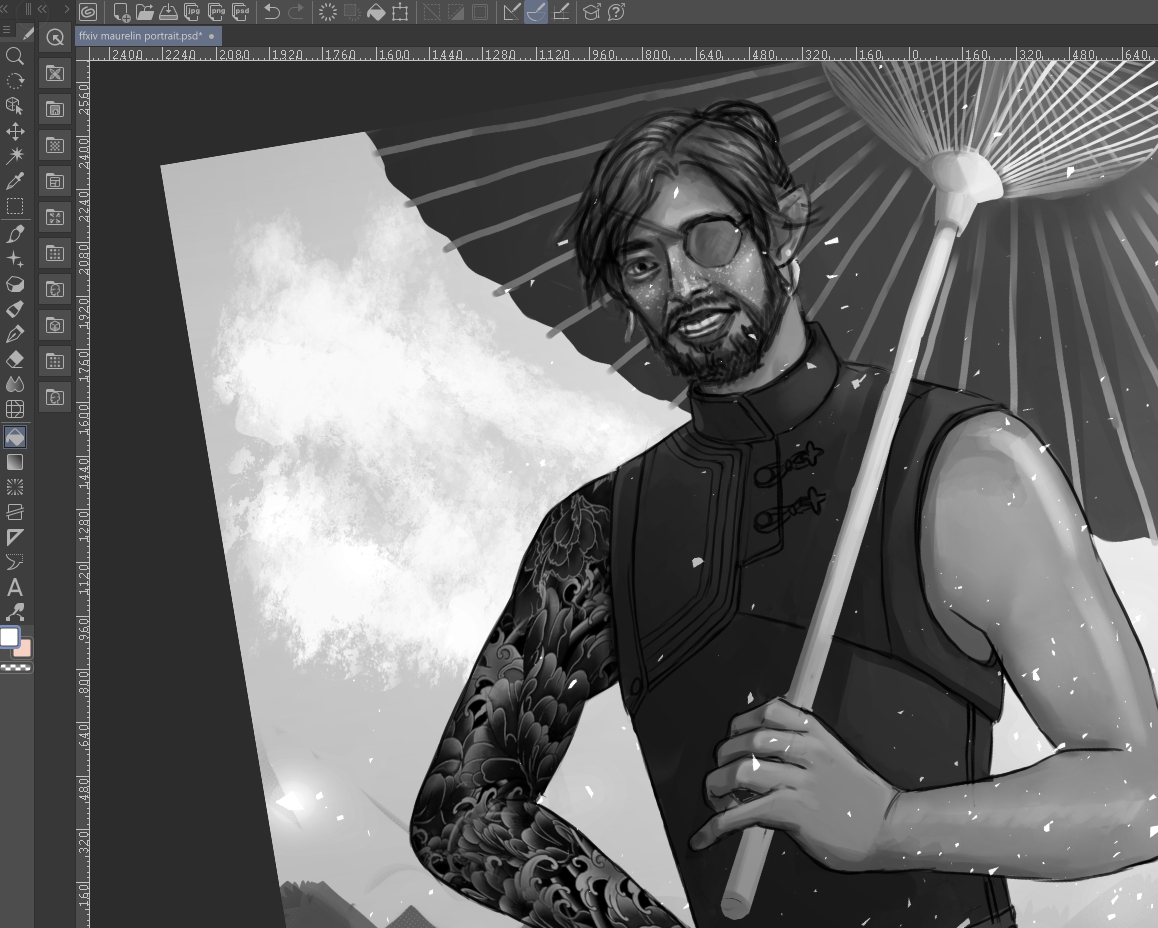Choose the Eraser tool
Image resolution: width=1158 pixels, height=928 pixels.
tap(15, 359)
